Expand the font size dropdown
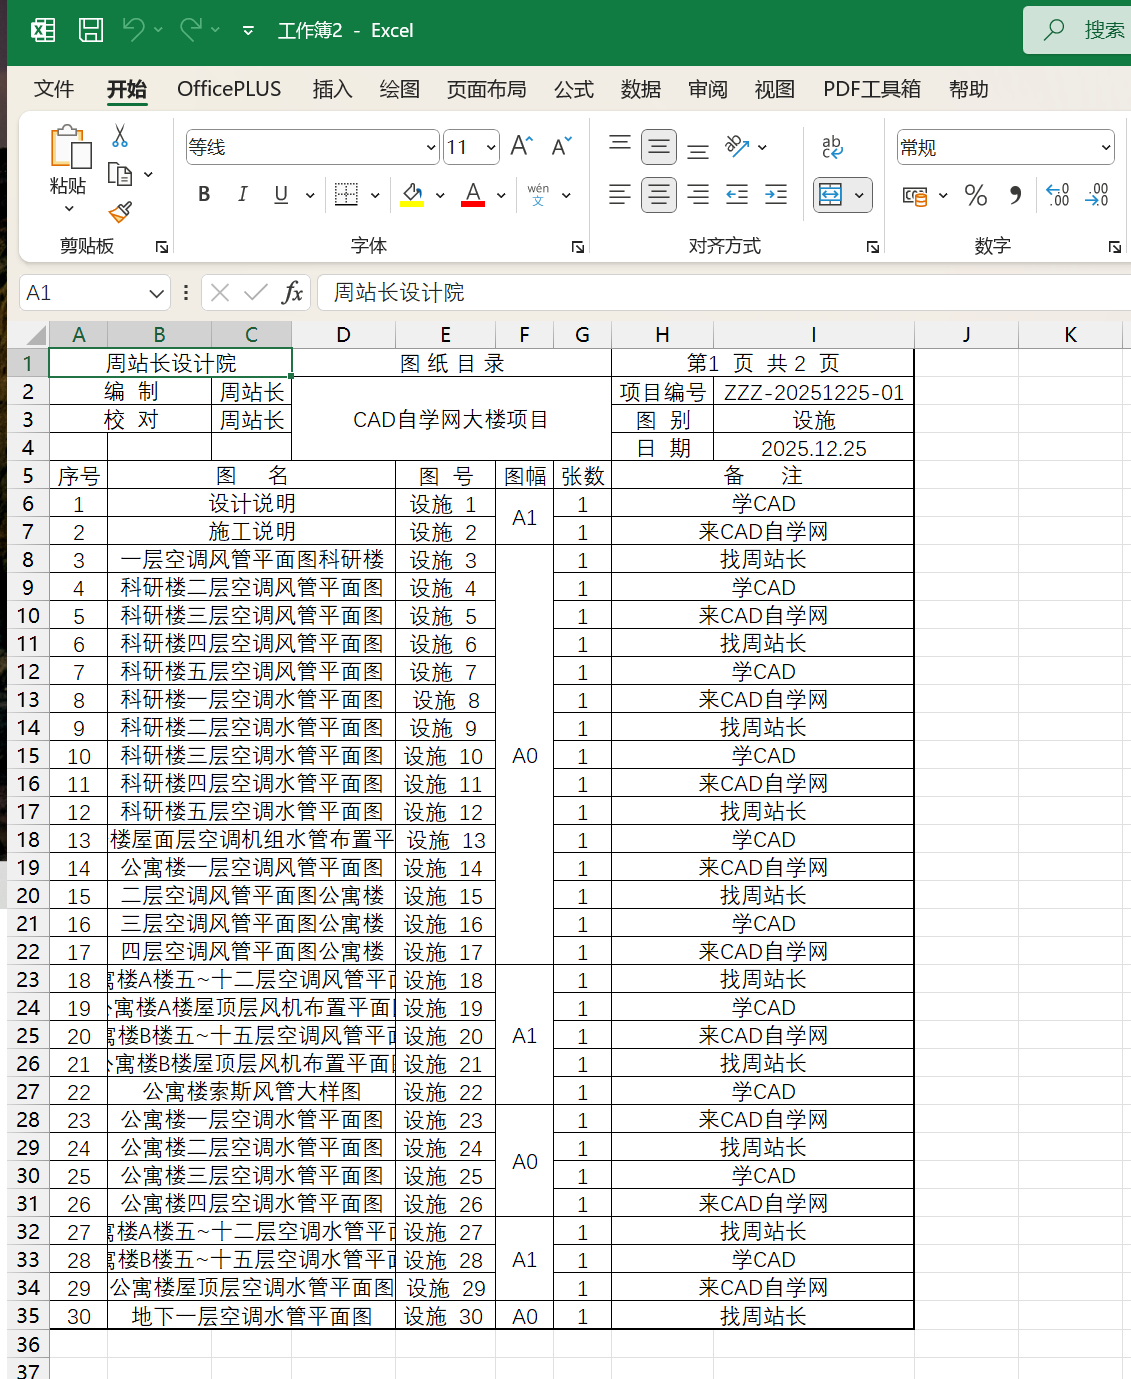 (x=491, y=148)
